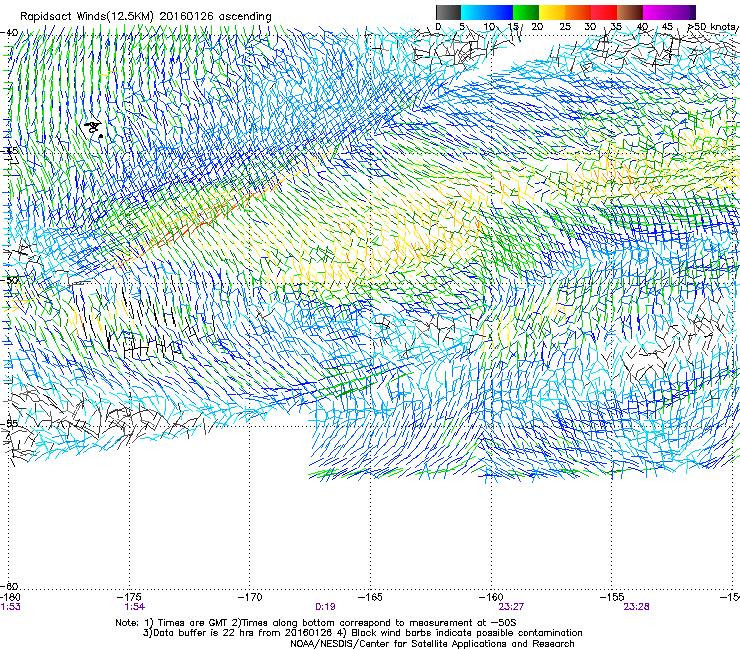Click the purple '23:27' pass time
The height and width of the screenshot is (650, 740).
pos(511,607)
